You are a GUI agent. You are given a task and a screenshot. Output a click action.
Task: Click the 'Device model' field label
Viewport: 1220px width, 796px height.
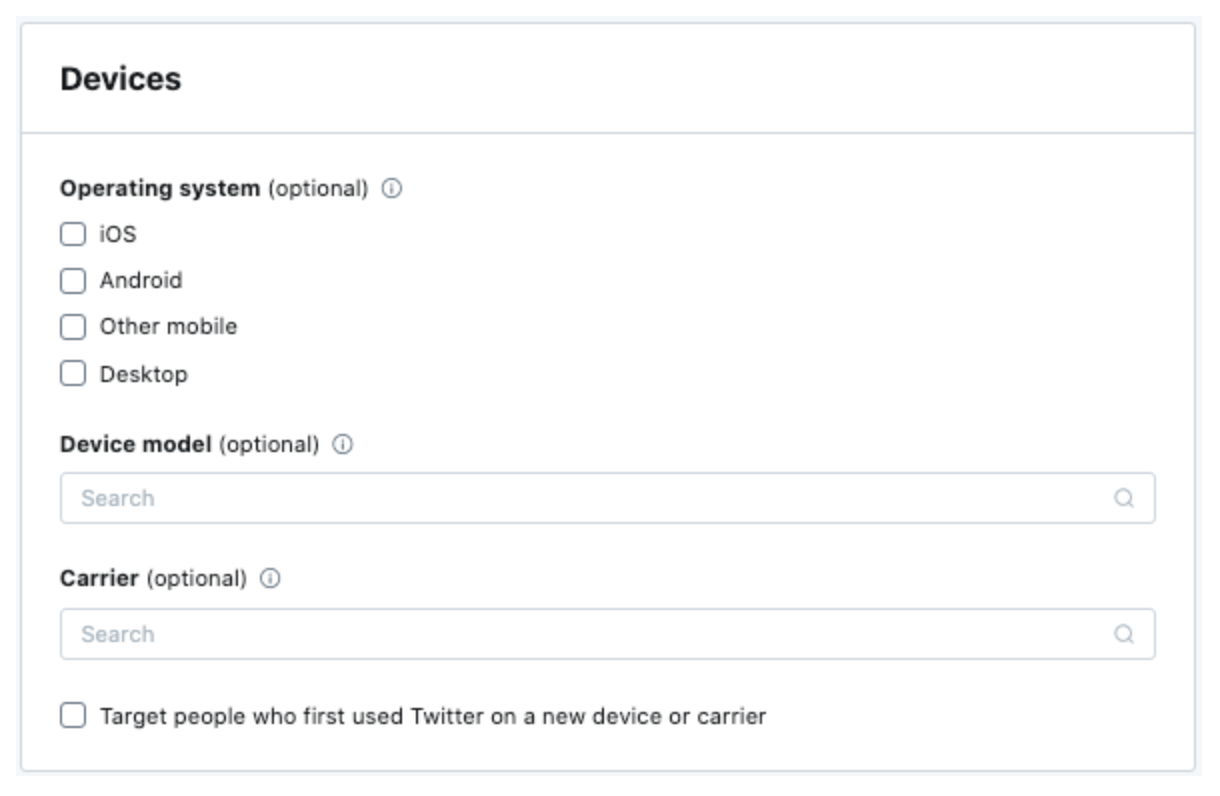135,445
